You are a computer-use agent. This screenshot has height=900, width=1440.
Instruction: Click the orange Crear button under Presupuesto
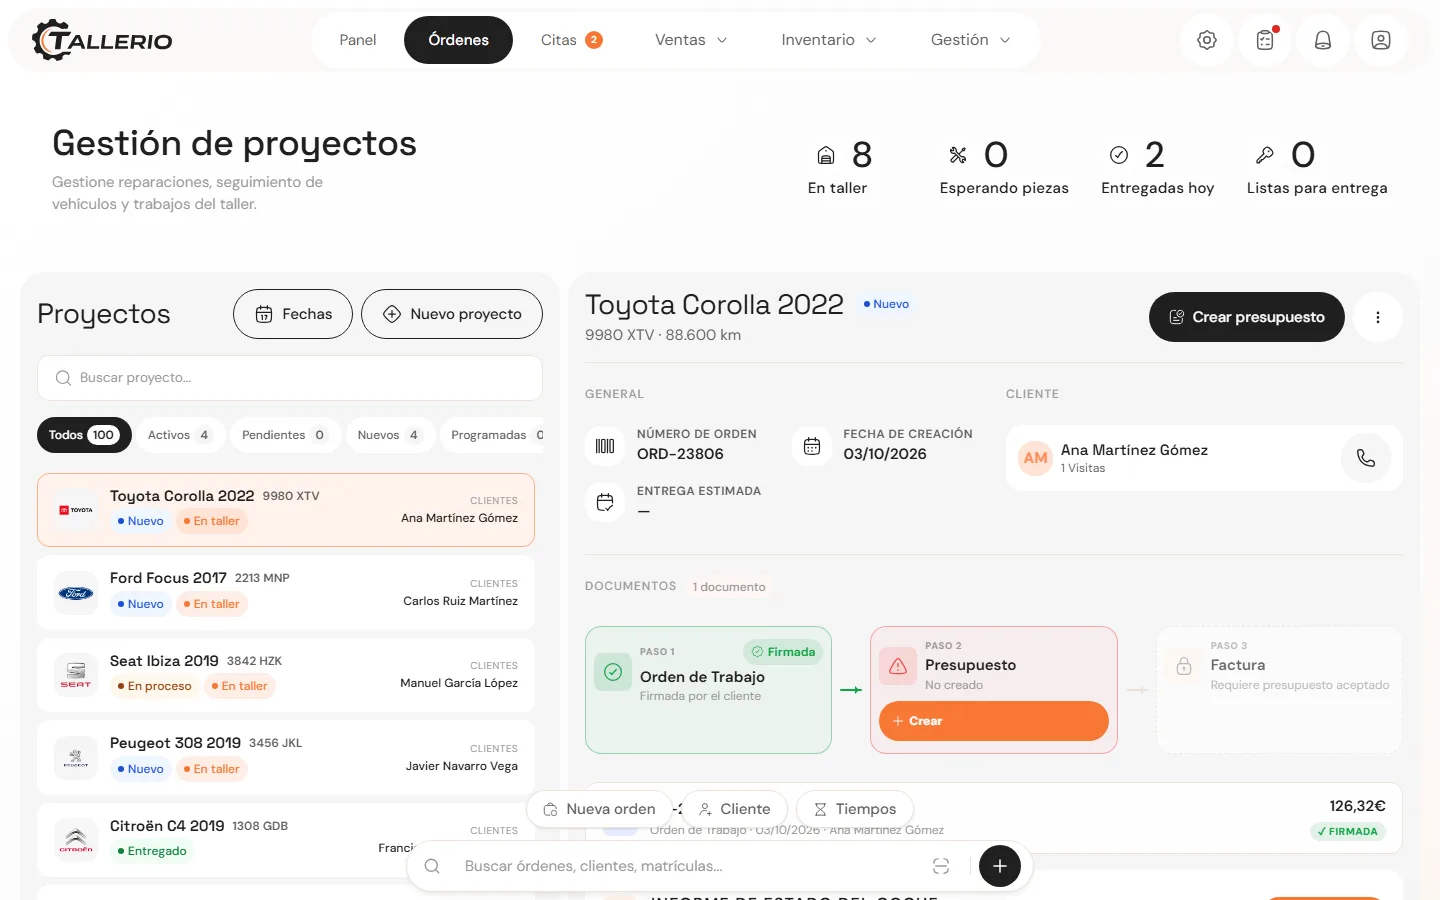tap(994, 721)
